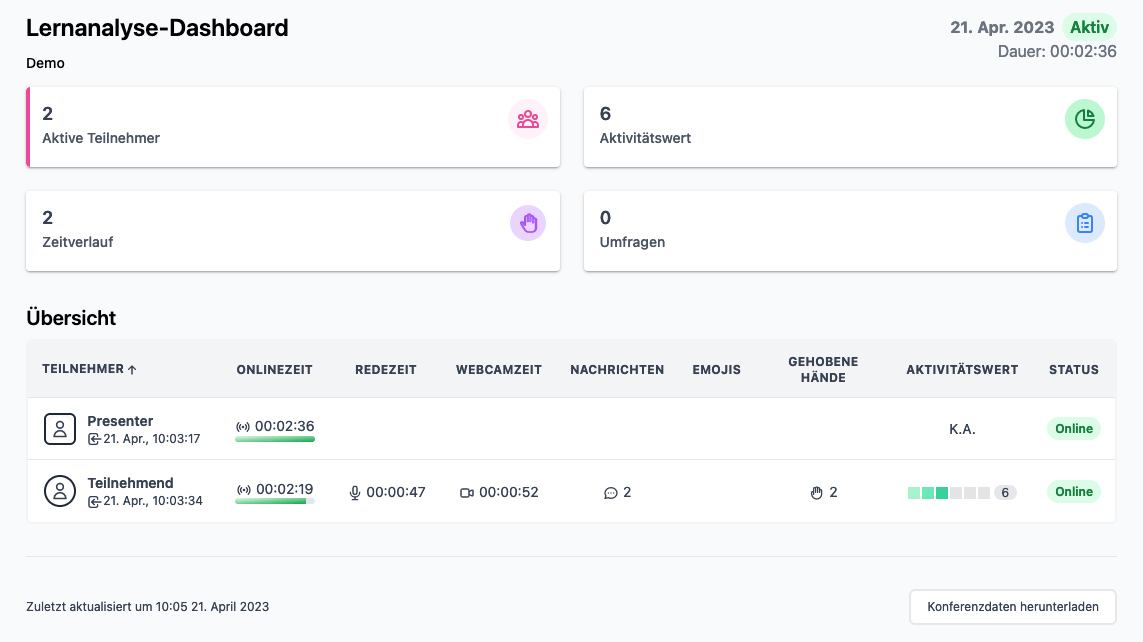The image size is (1143, 642).
Task: Click the Teilnehmend avatar icon
Action: pyautogui.click(x=60, y=491)
